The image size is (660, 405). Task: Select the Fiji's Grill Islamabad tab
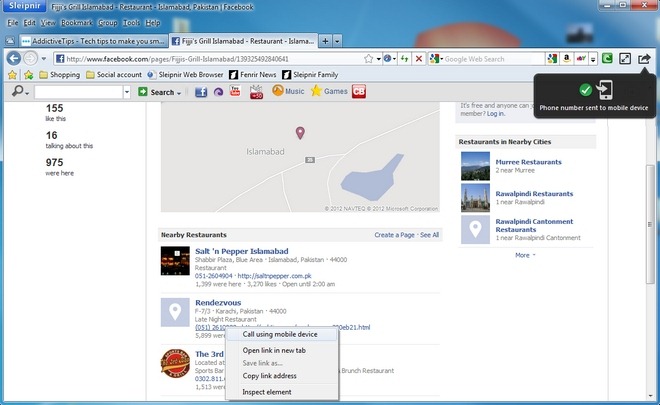(243, 41)
